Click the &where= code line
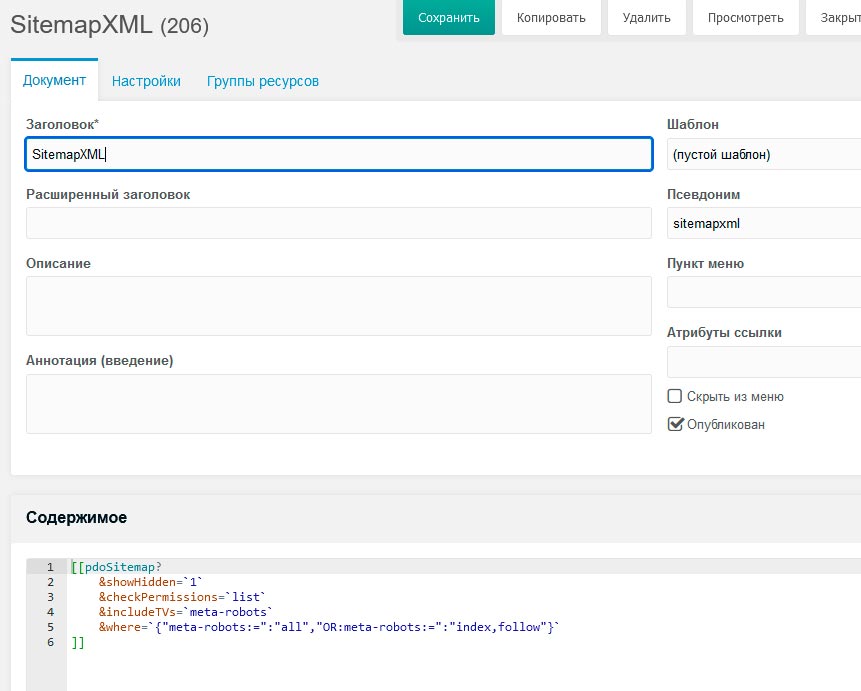 click(329, 627)
